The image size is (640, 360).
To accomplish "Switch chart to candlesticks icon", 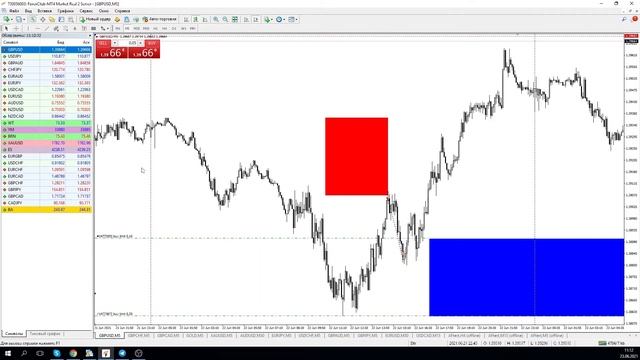I will tap(196, 19).
